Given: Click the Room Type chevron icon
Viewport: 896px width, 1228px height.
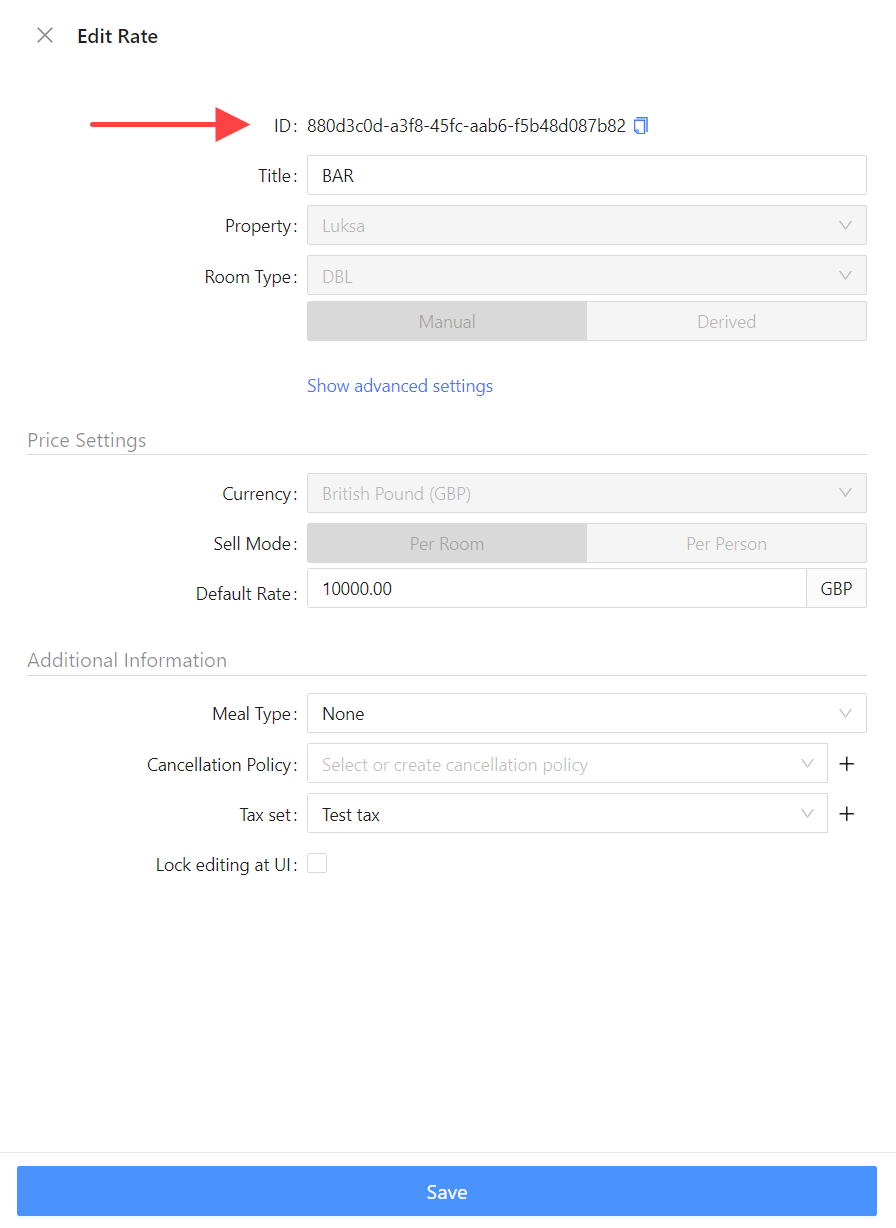Looking at the screenshot, I should tap(845, 276).
